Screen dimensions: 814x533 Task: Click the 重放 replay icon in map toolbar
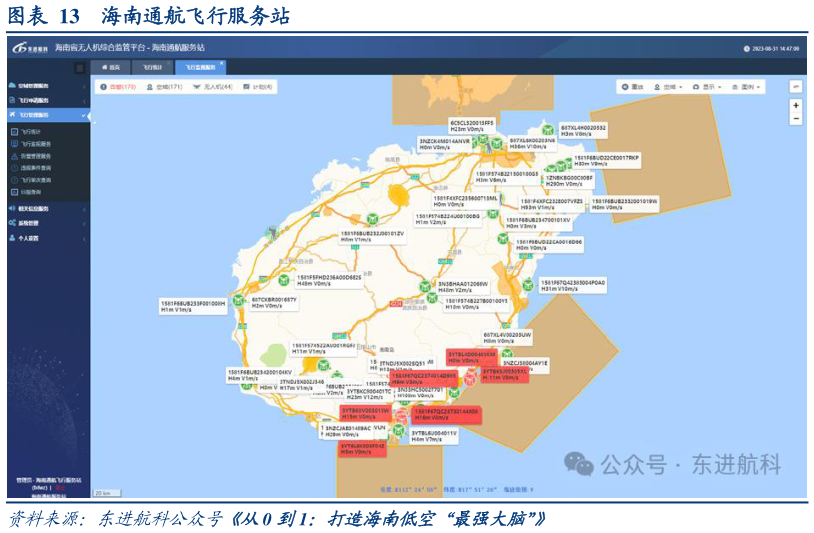630,87
